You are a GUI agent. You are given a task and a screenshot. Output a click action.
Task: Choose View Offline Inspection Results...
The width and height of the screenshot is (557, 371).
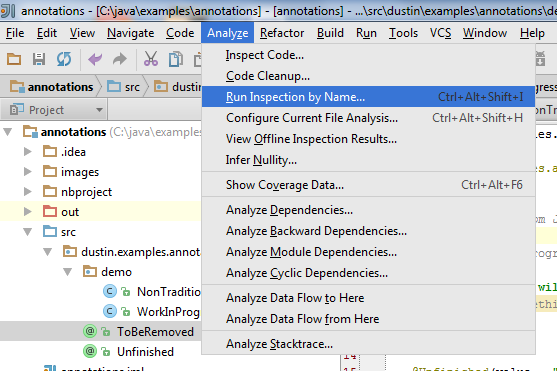coord(368,139)
